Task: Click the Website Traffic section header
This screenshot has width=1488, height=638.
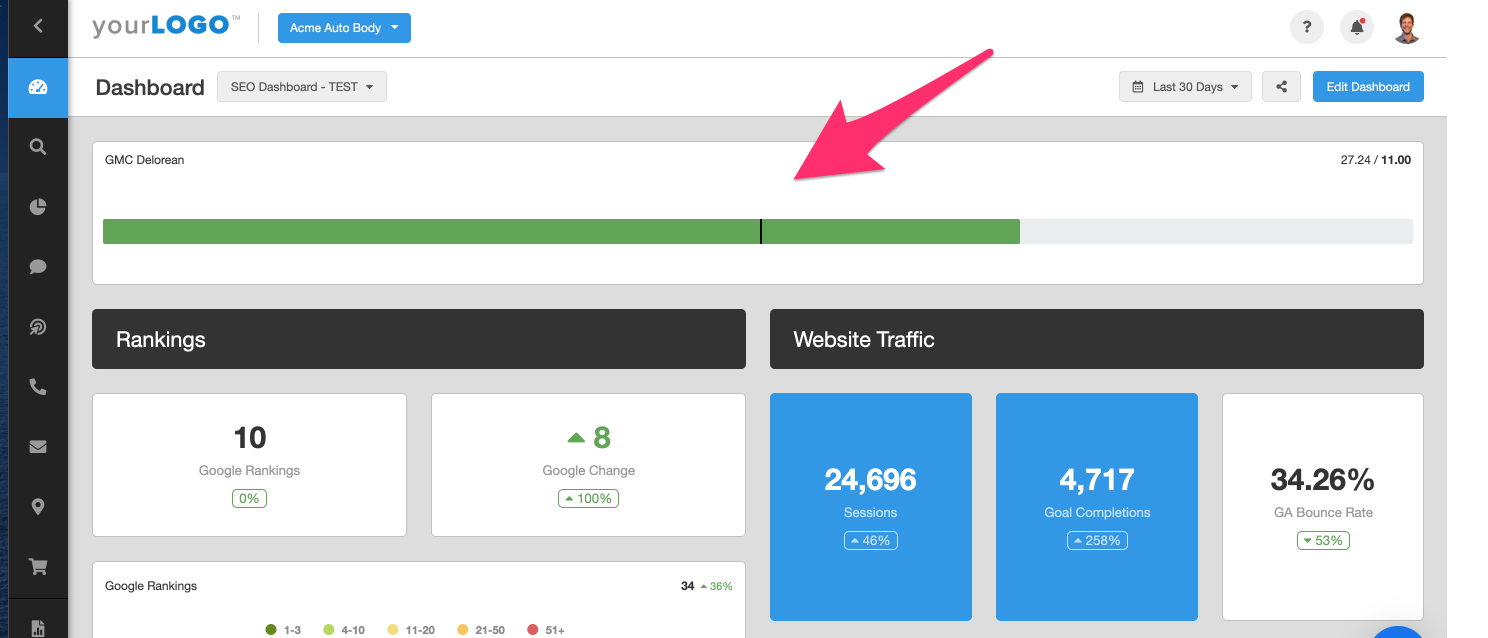Action: (x=1097, y=339)
